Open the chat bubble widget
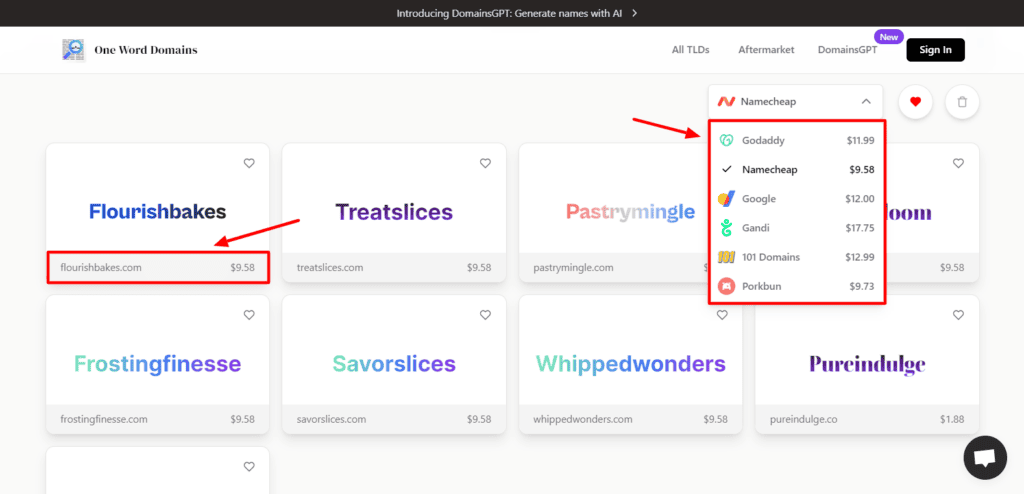The image size is (1024, 494). [x=985, y=457]
